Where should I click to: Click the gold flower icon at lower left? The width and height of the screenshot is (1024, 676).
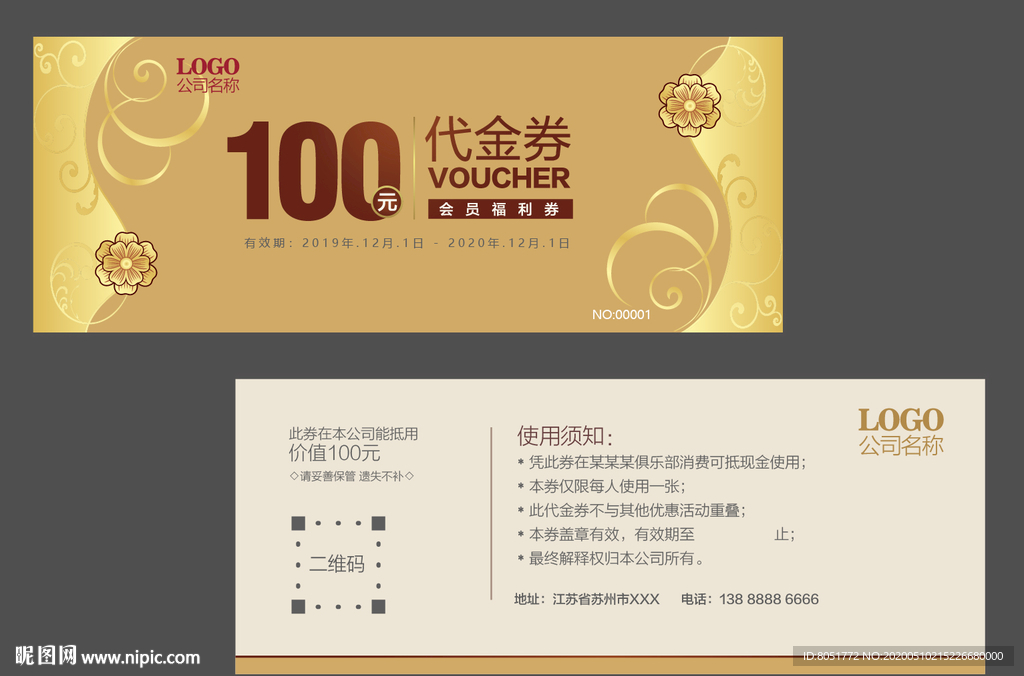[x=126, y=263]
